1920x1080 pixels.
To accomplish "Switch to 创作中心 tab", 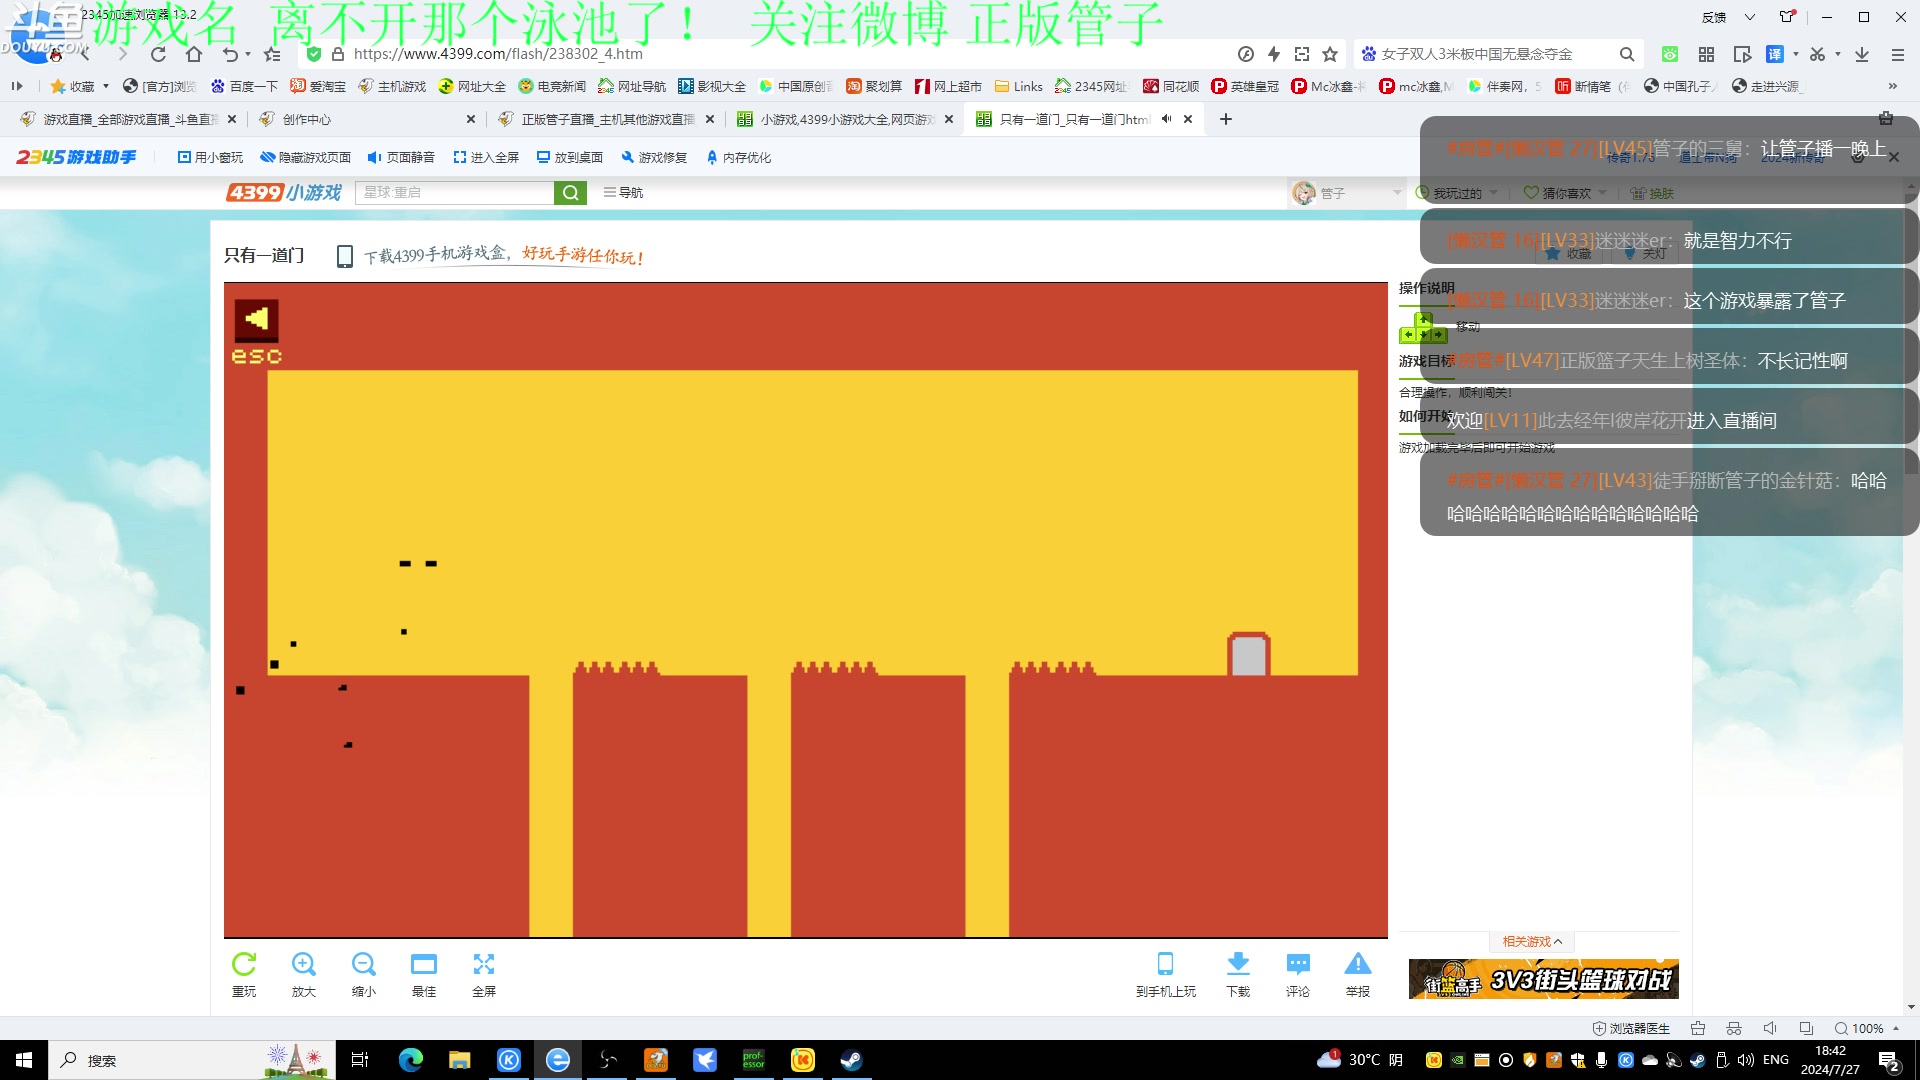I will (x=367, y=119).
